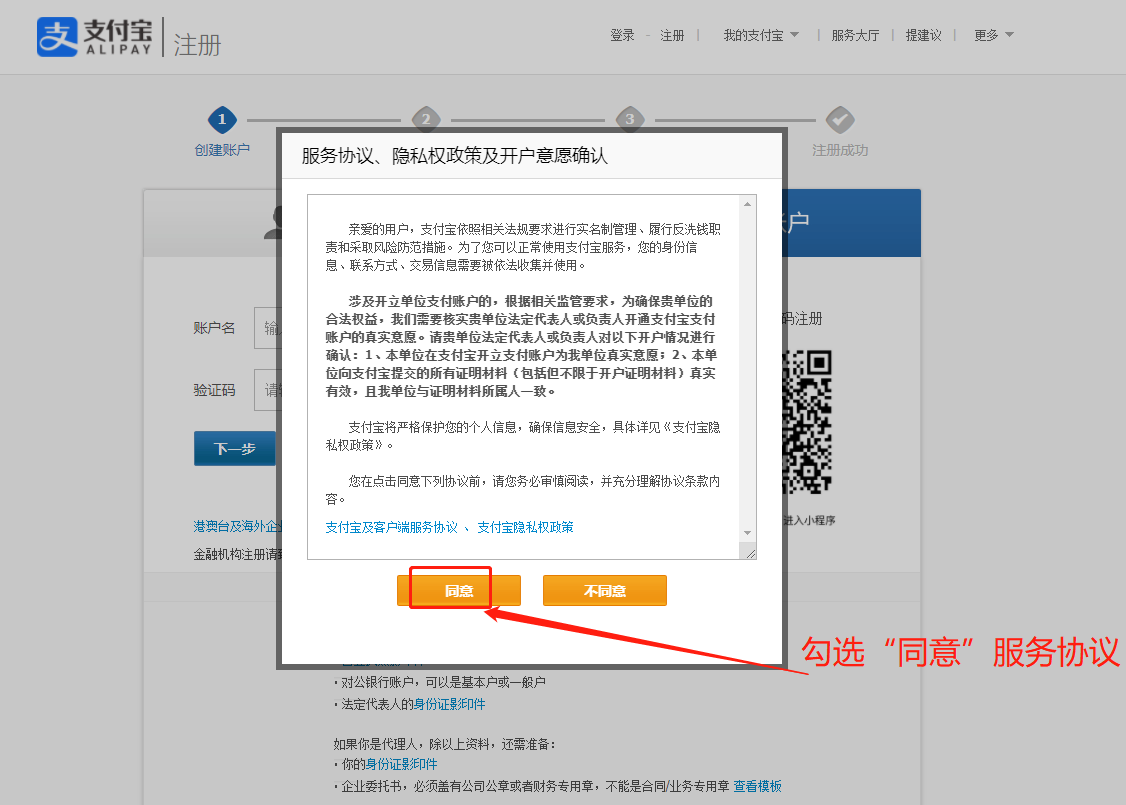Click the 账户名 input field
Viewport: 1126px width, 805px height.
[x=268, y=328]
